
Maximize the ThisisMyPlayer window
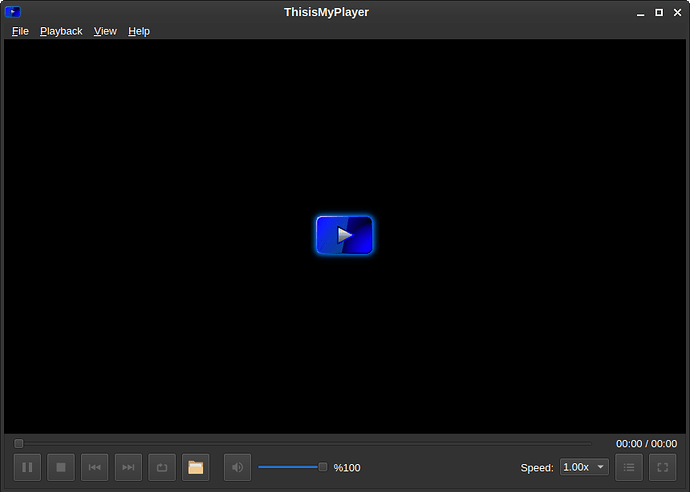[x=659, y=12]
